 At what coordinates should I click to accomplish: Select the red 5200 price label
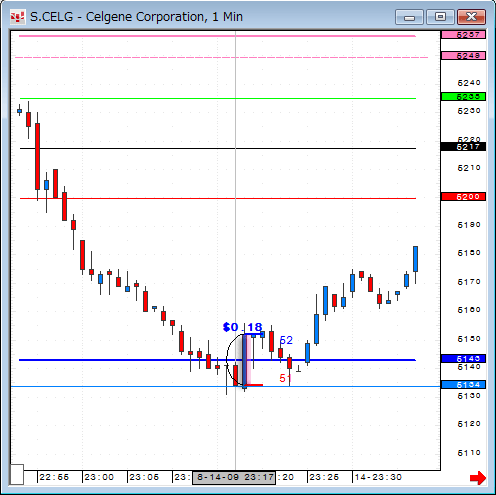(x=463, y=197)
